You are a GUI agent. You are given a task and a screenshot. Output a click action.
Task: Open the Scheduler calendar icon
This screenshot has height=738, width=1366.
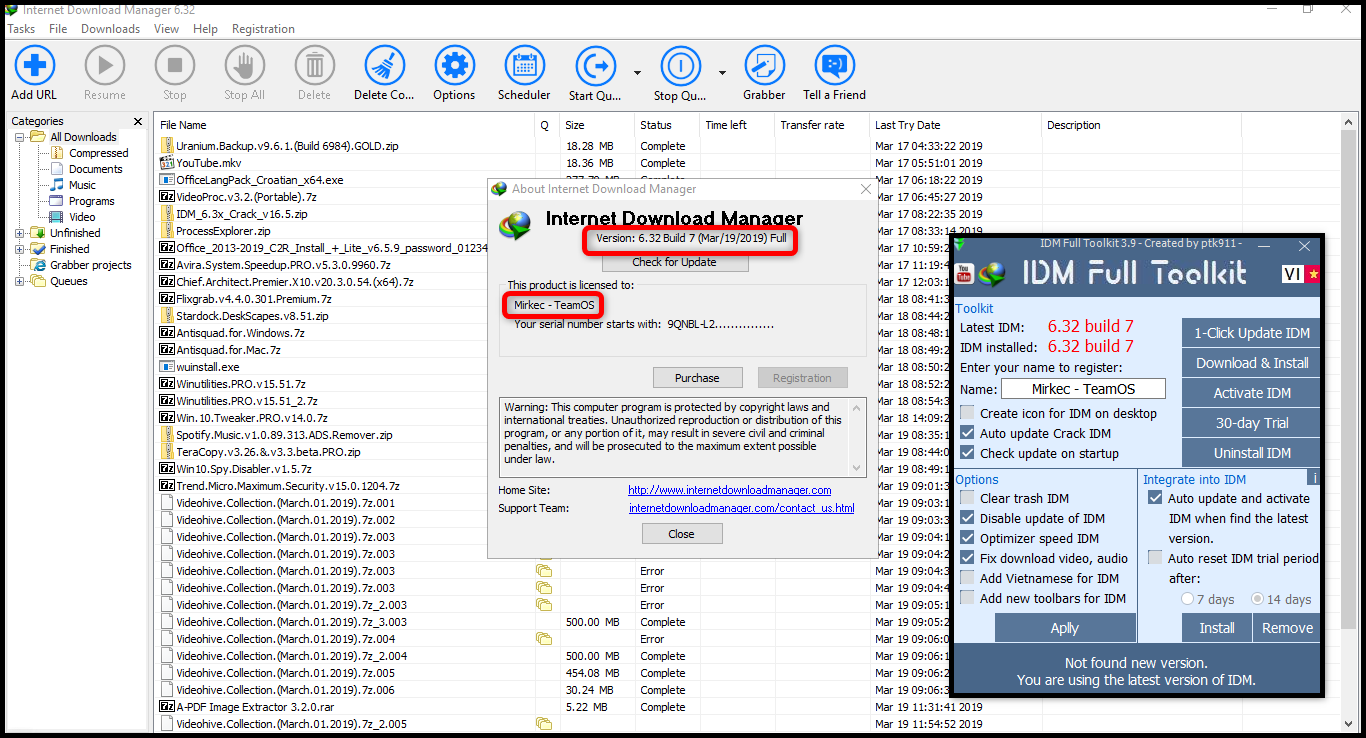pyautogui.click(x=524, y=66)
